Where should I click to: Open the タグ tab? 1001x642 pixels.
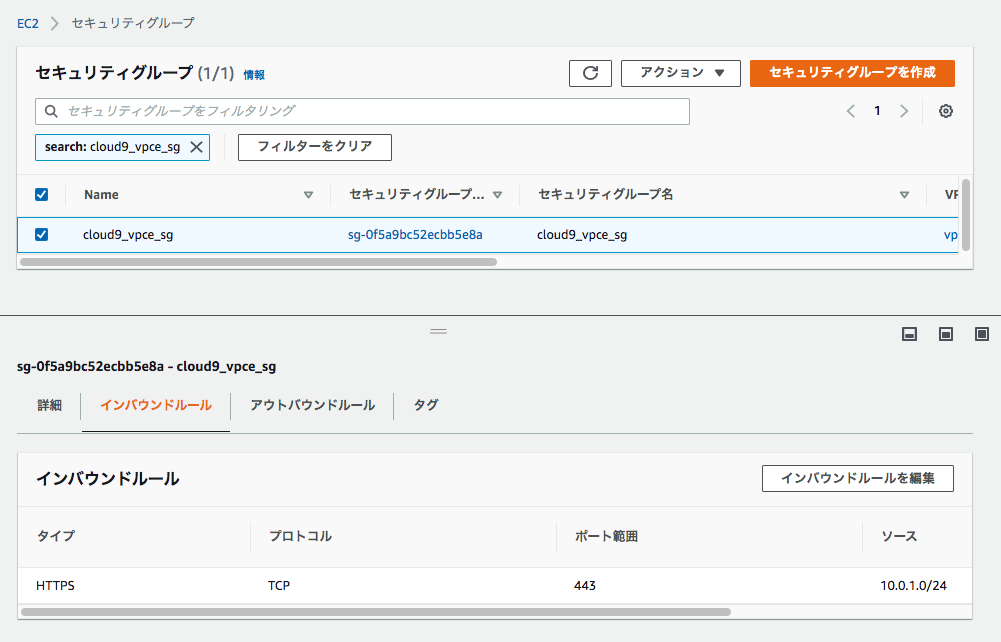(424, 406)
